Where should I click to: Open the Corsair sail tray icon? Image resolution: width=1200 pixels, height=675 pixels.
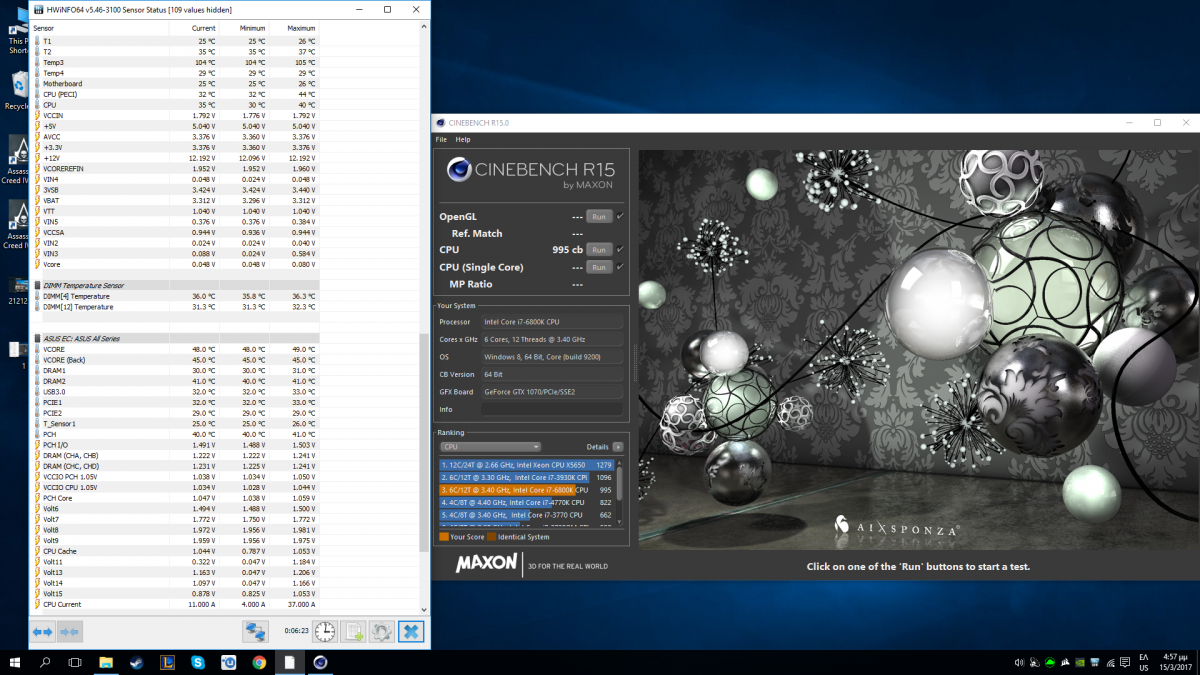(1067, 662)
